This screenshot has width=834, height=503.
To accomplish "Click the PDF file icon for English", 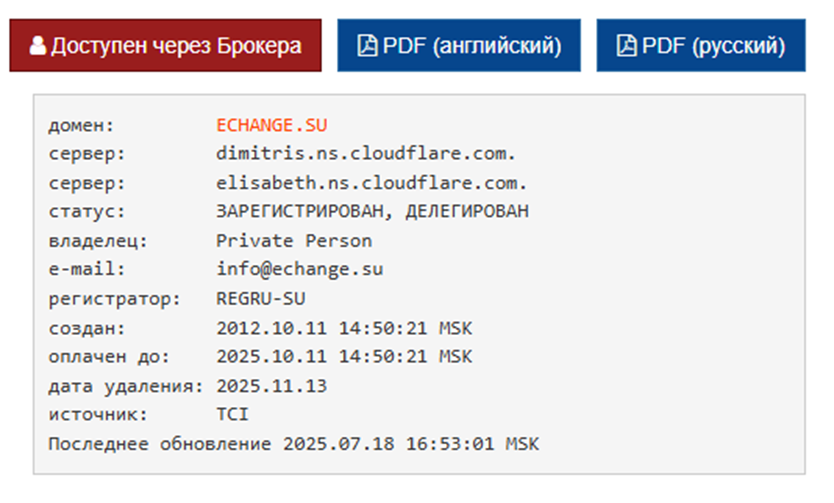I will 367,46.
